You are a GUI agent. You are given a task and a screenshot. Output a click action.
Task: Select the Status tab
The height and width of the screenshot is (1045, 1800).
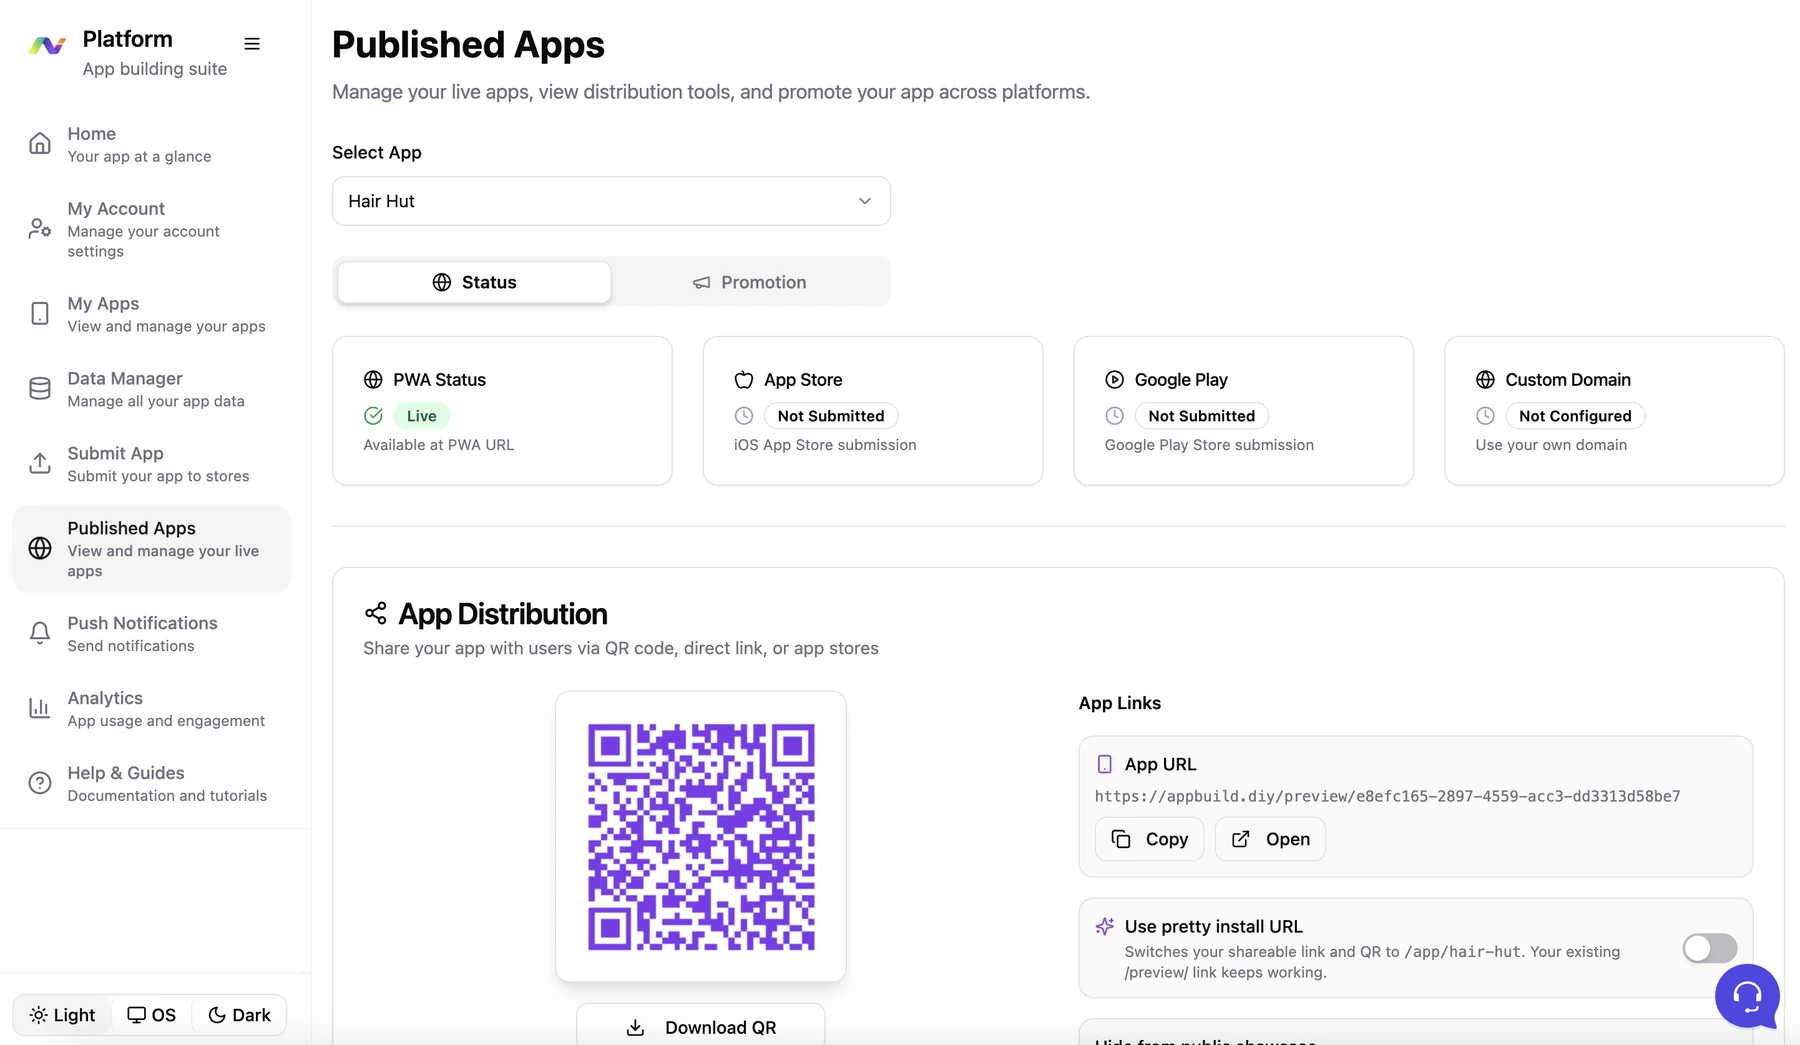click(474, 282)
